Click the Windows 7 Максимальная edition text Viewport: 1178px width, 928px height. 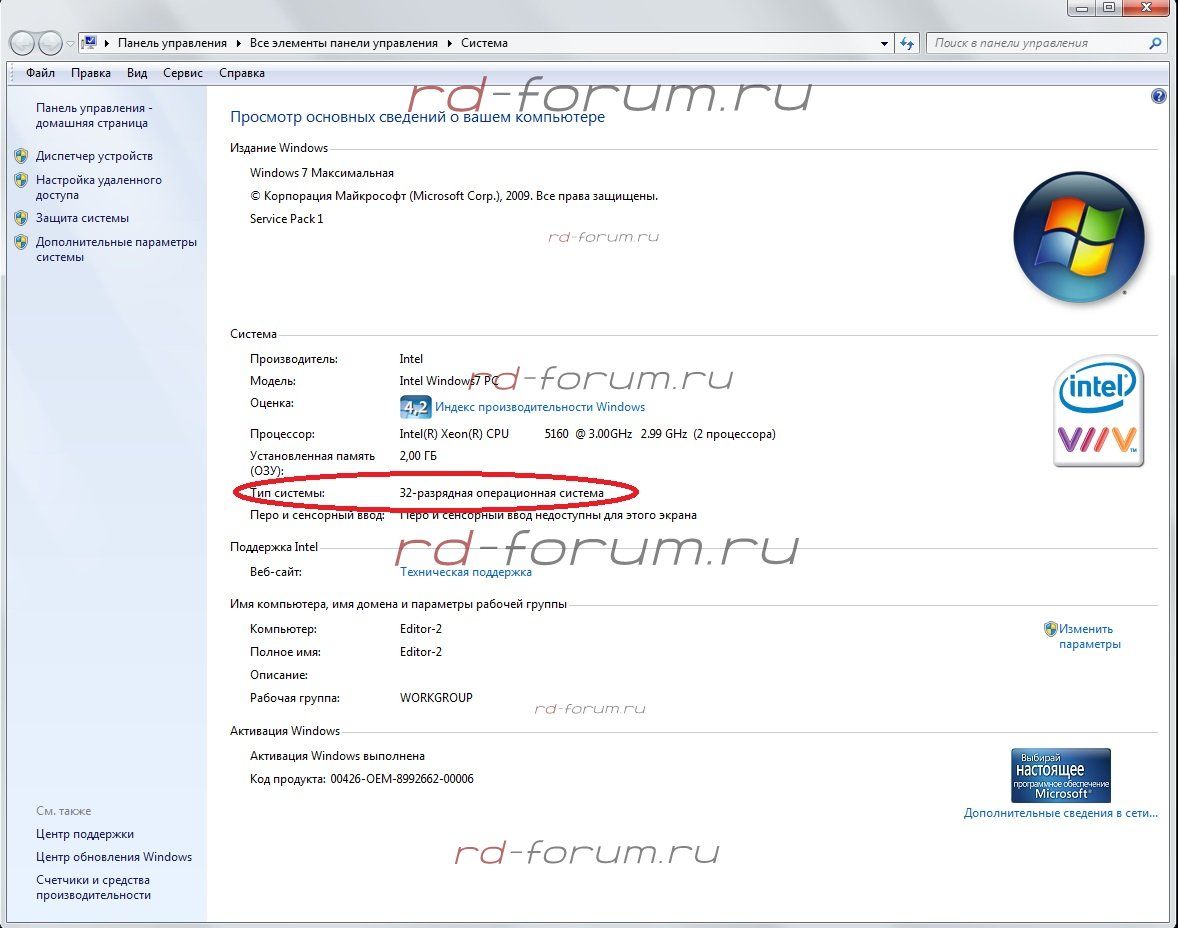pos(322,173)
